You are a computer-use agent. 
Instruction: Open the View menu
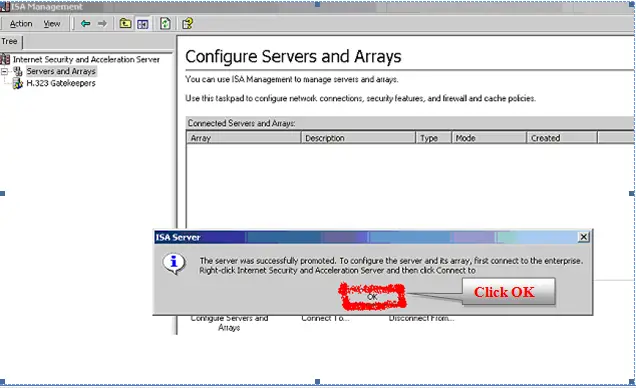coord(52,24)
